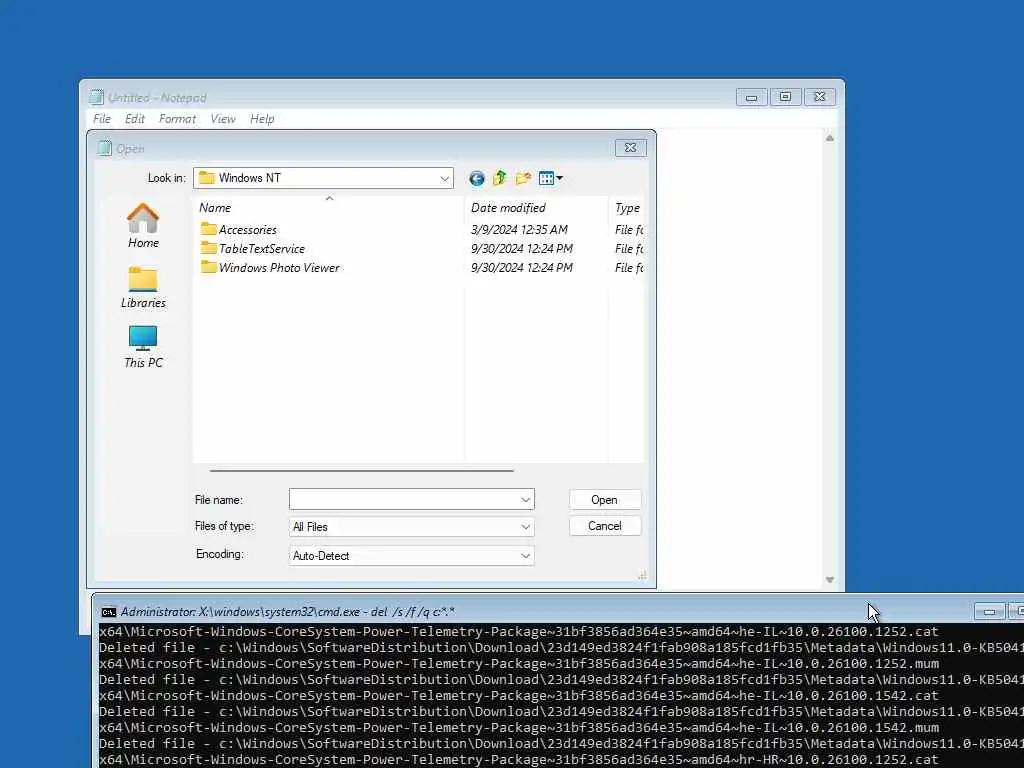The height and width of the screenshot is (768, 1024).
Task: Go back using the blue arrow icon
Action: (477, 178)
